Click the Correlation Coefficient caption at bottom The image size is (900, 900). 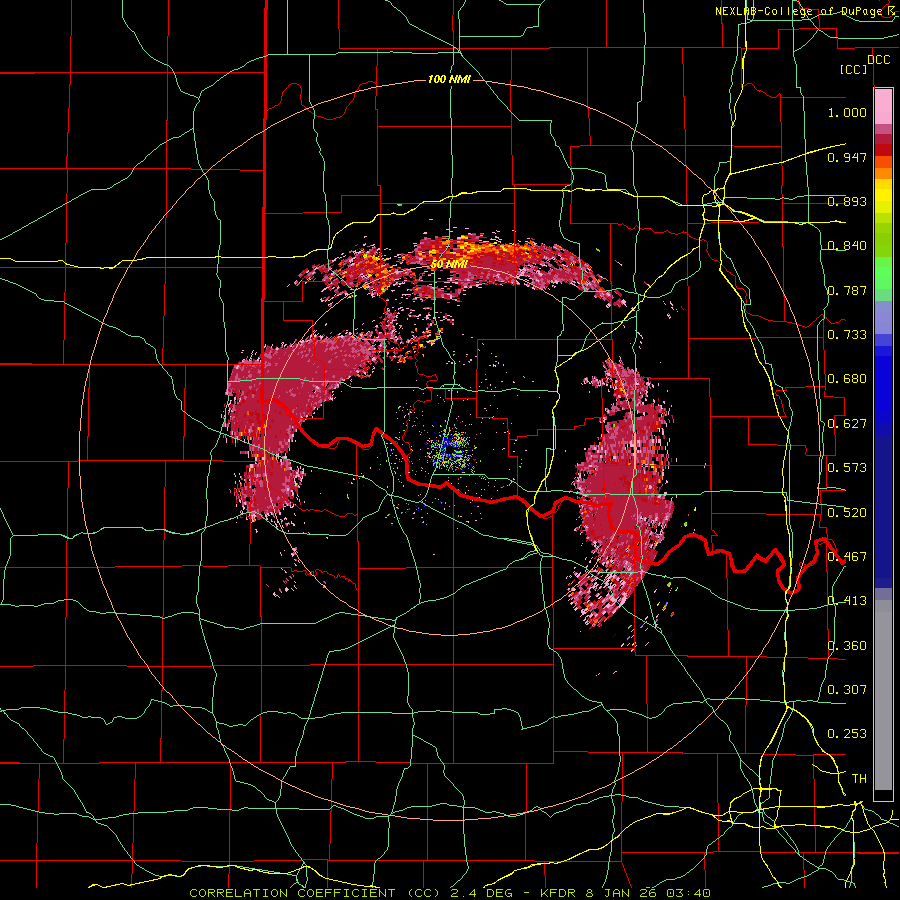pos(450,893)
